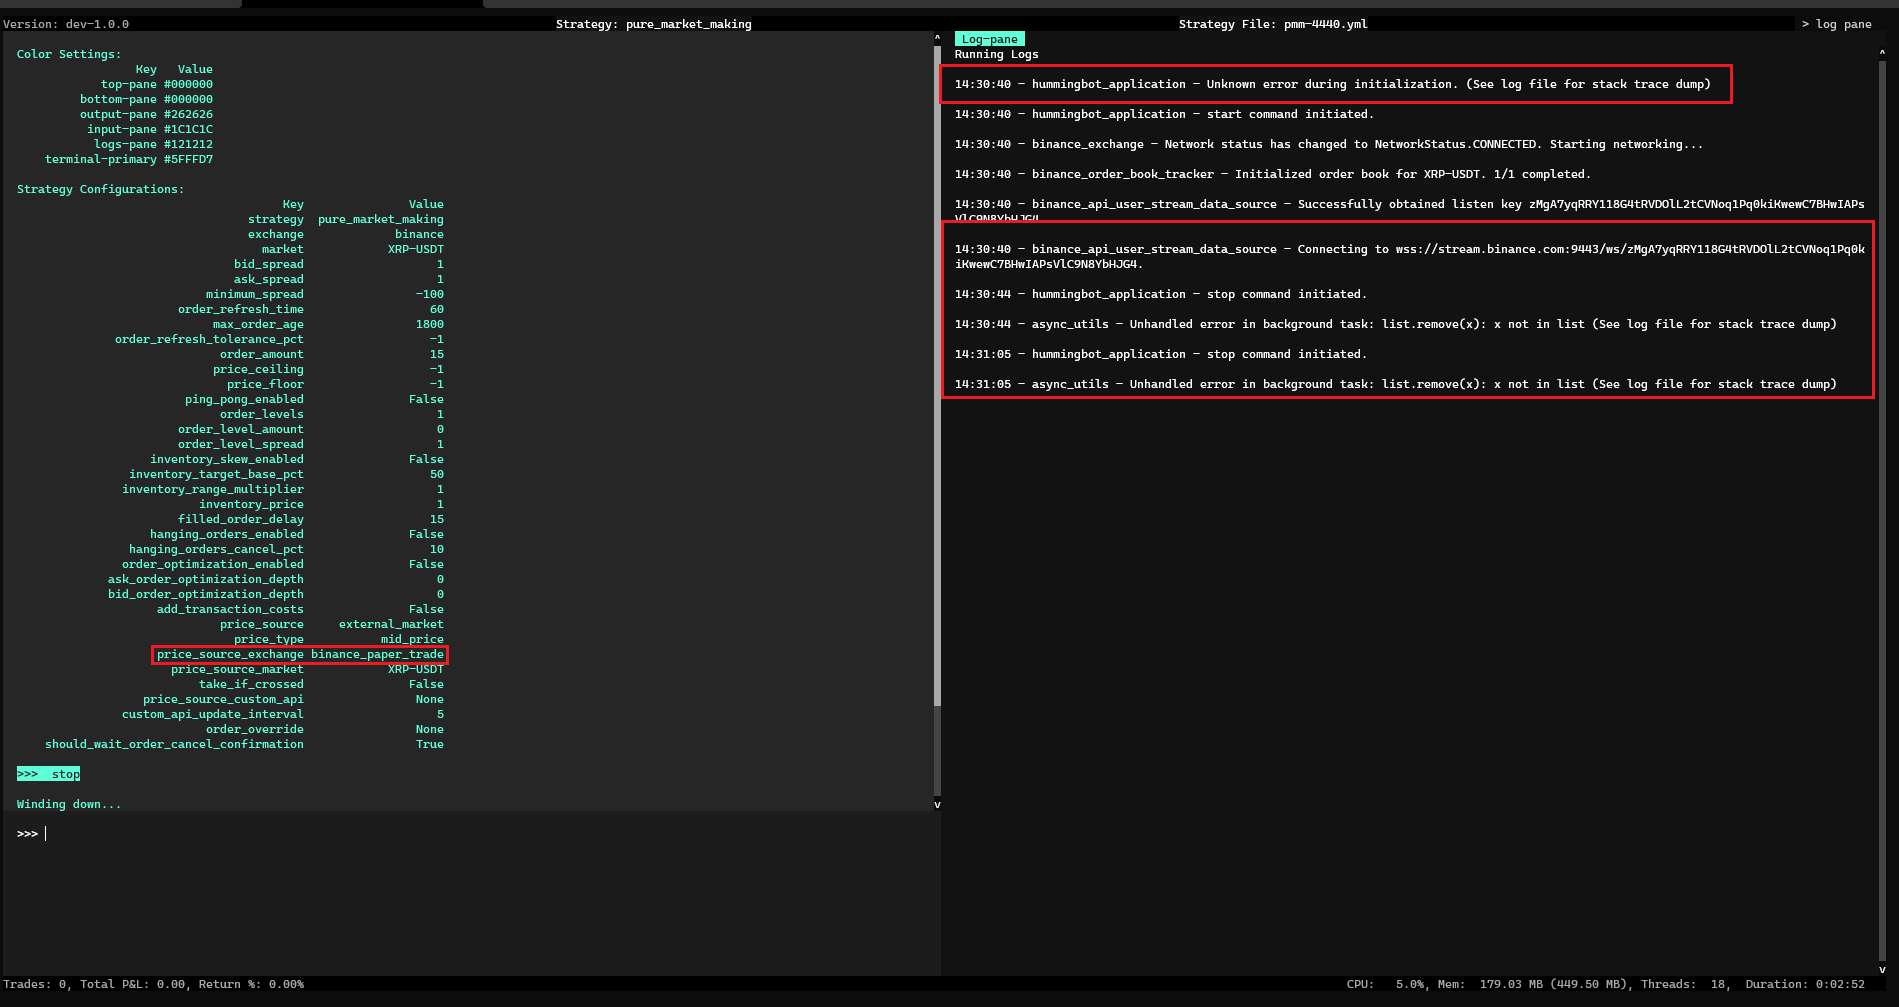
Task: Click the Version dev-1.0.0 label
Action: pyautogui.click(x=67, y=23)
